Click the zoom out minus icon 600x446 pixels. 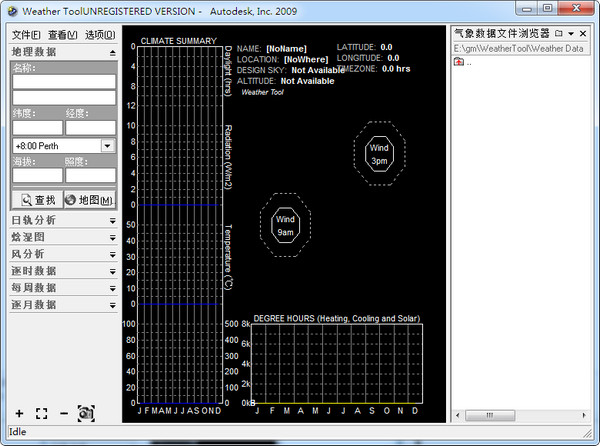[x=63, y=413]
